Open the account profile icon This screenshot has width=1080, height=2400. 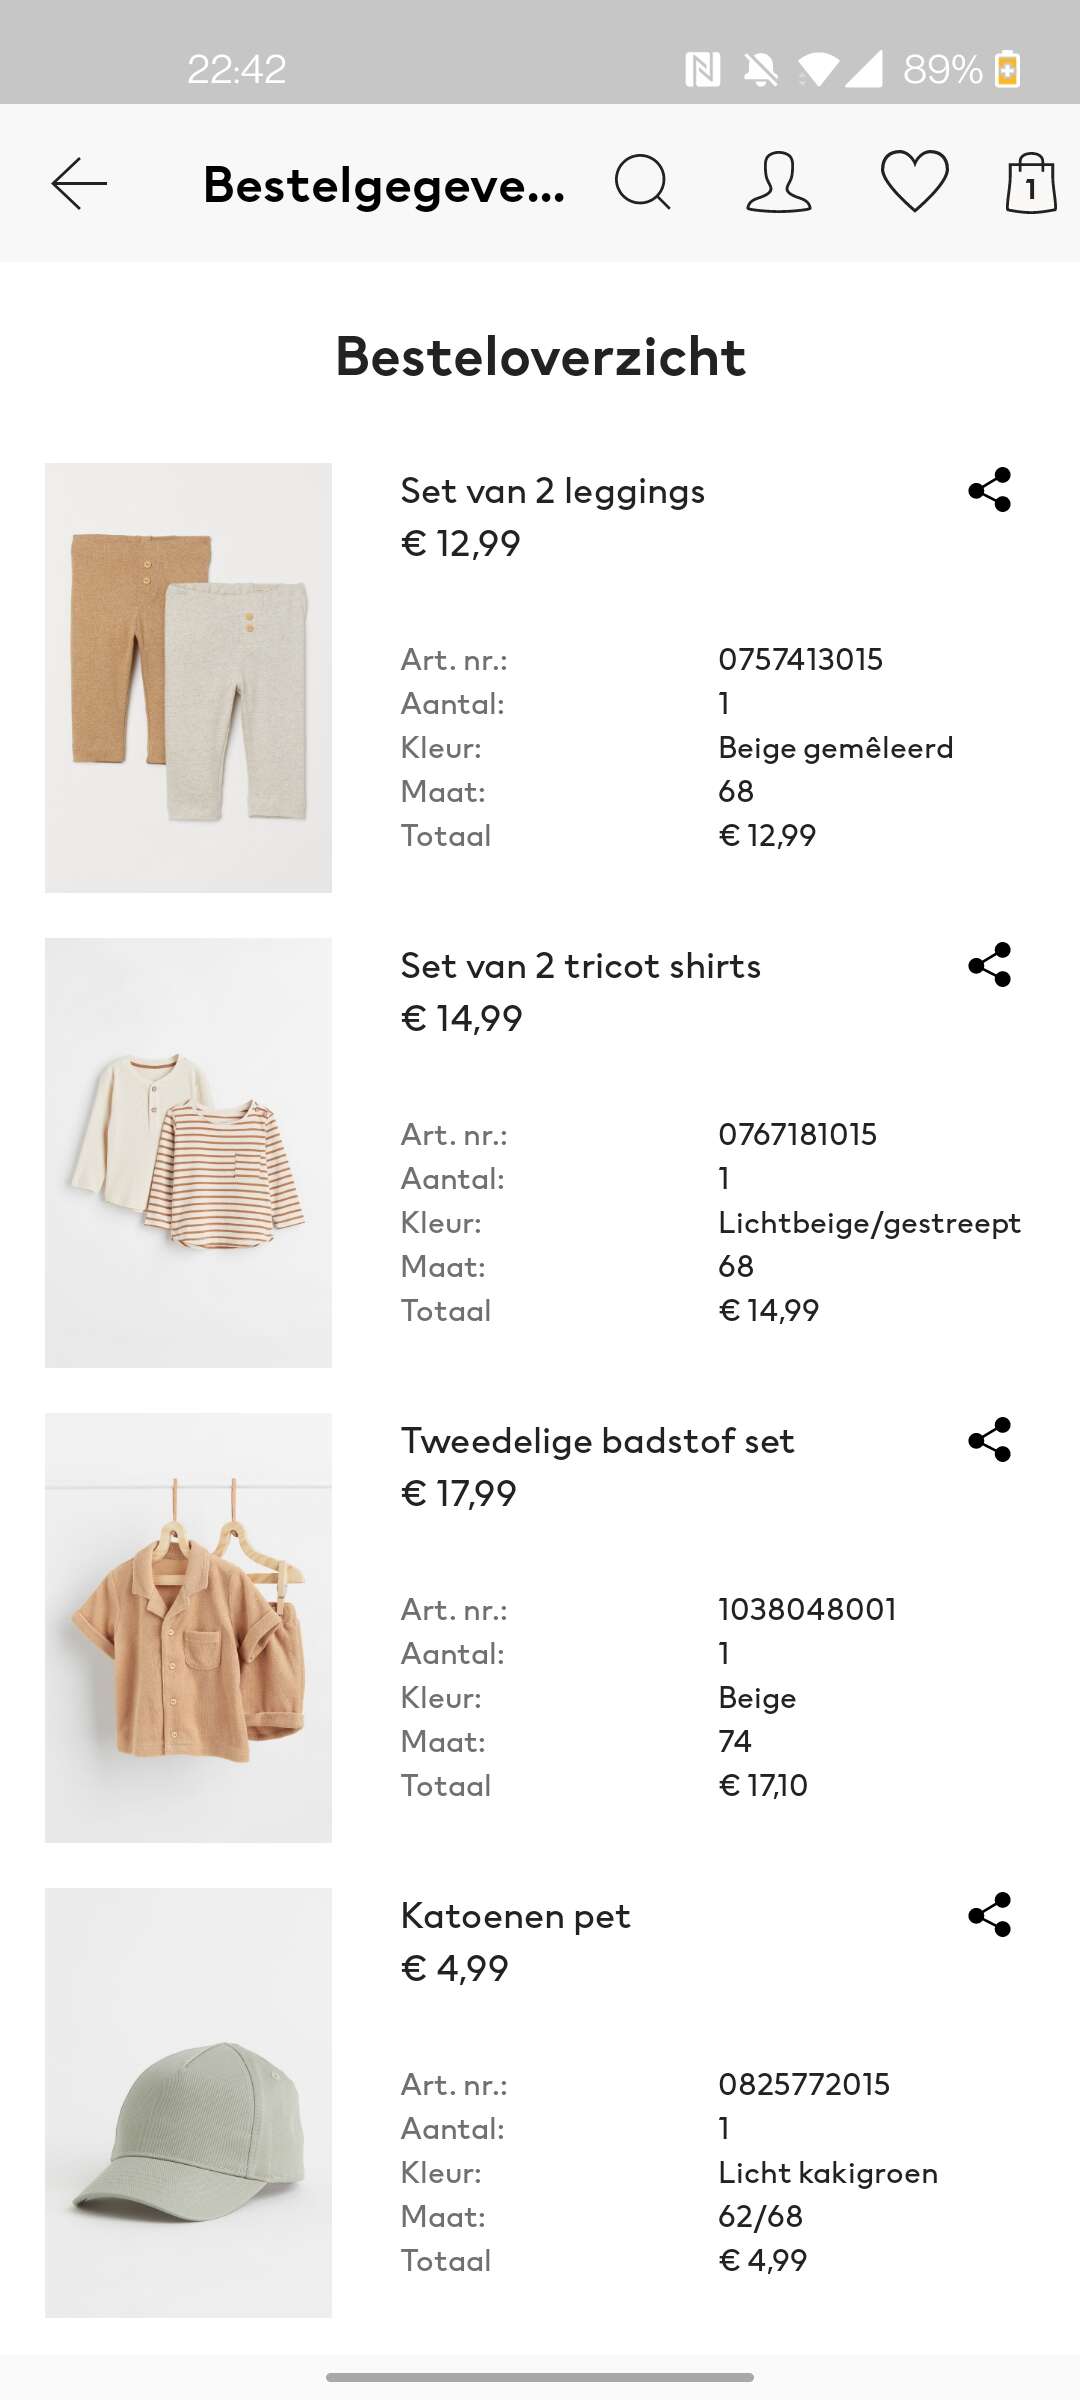[778, 182]
